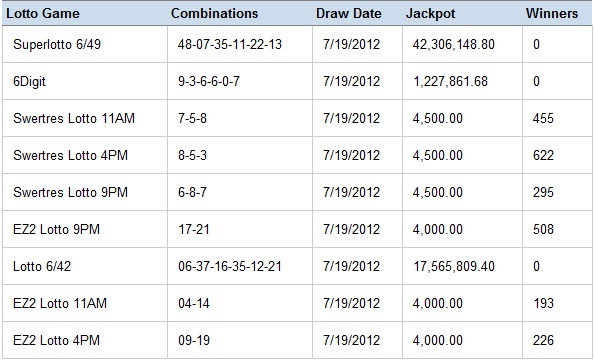
Task: Select Swertres Lotto 11AM row name
Action: [x=74, y=118]
